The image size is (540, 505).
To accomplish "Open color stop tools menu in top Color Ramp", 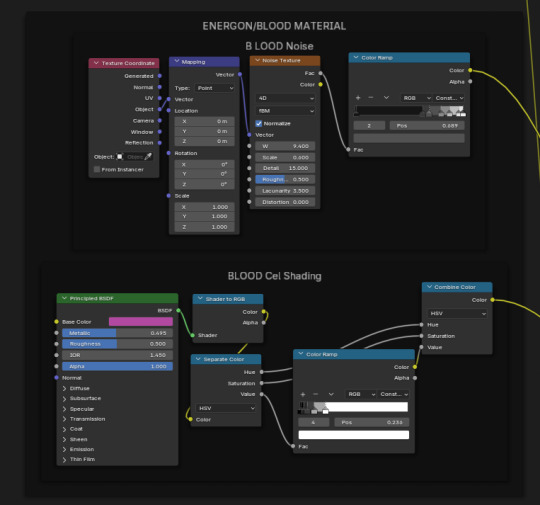I will tap(386, 98).
